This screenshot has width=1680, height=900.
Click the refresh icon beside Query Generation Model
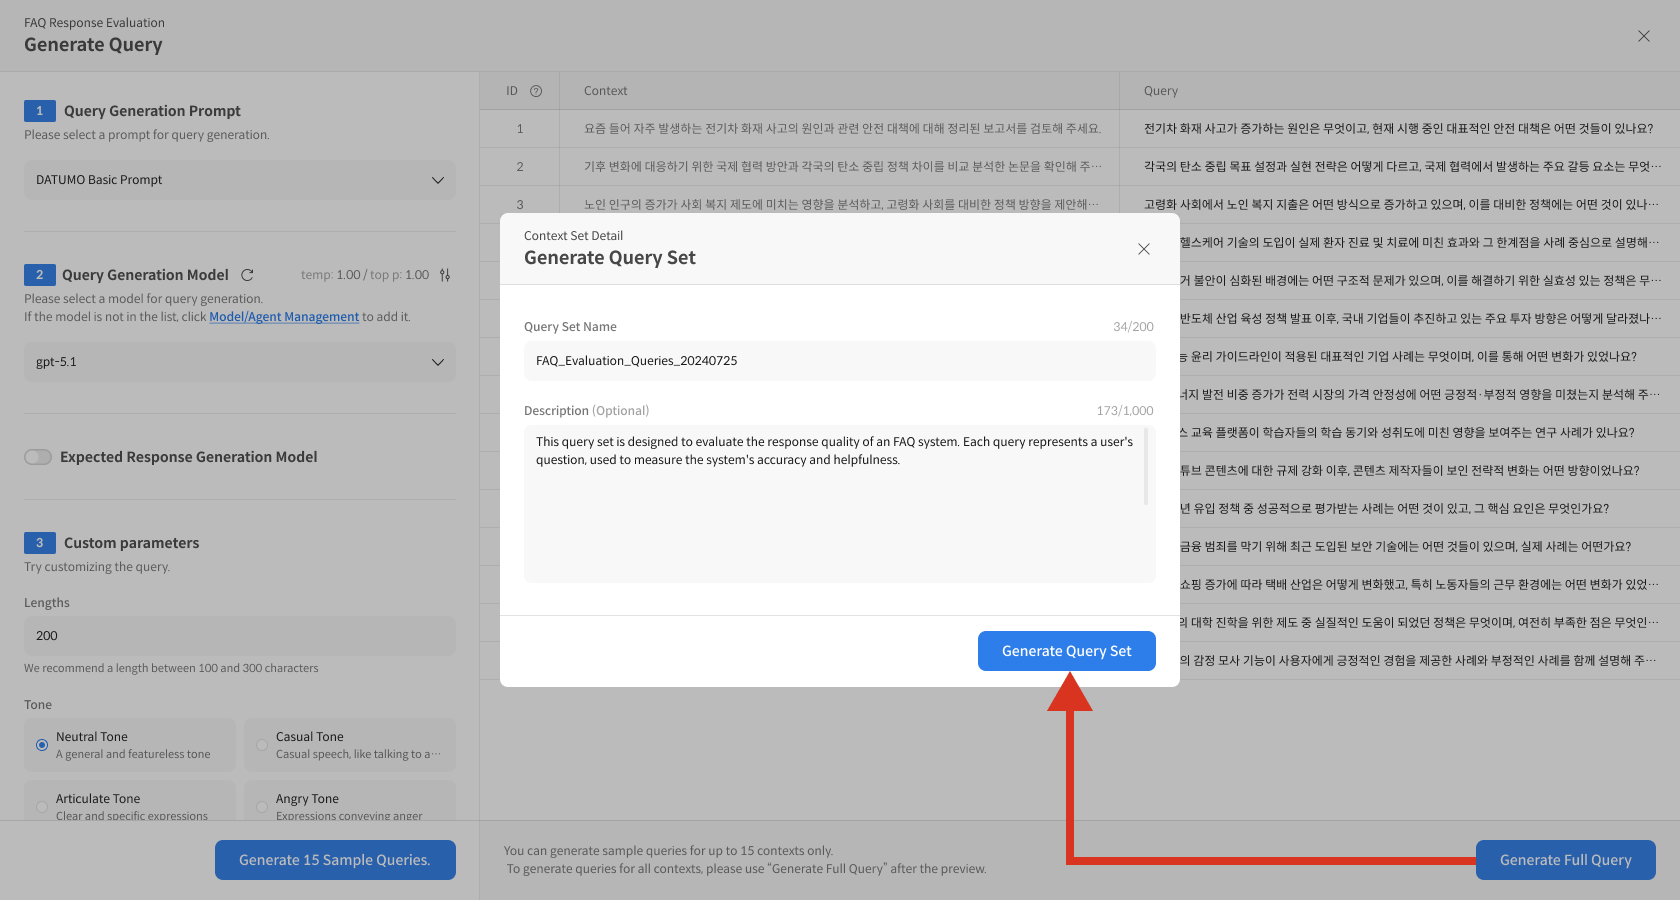click(247, 275)
